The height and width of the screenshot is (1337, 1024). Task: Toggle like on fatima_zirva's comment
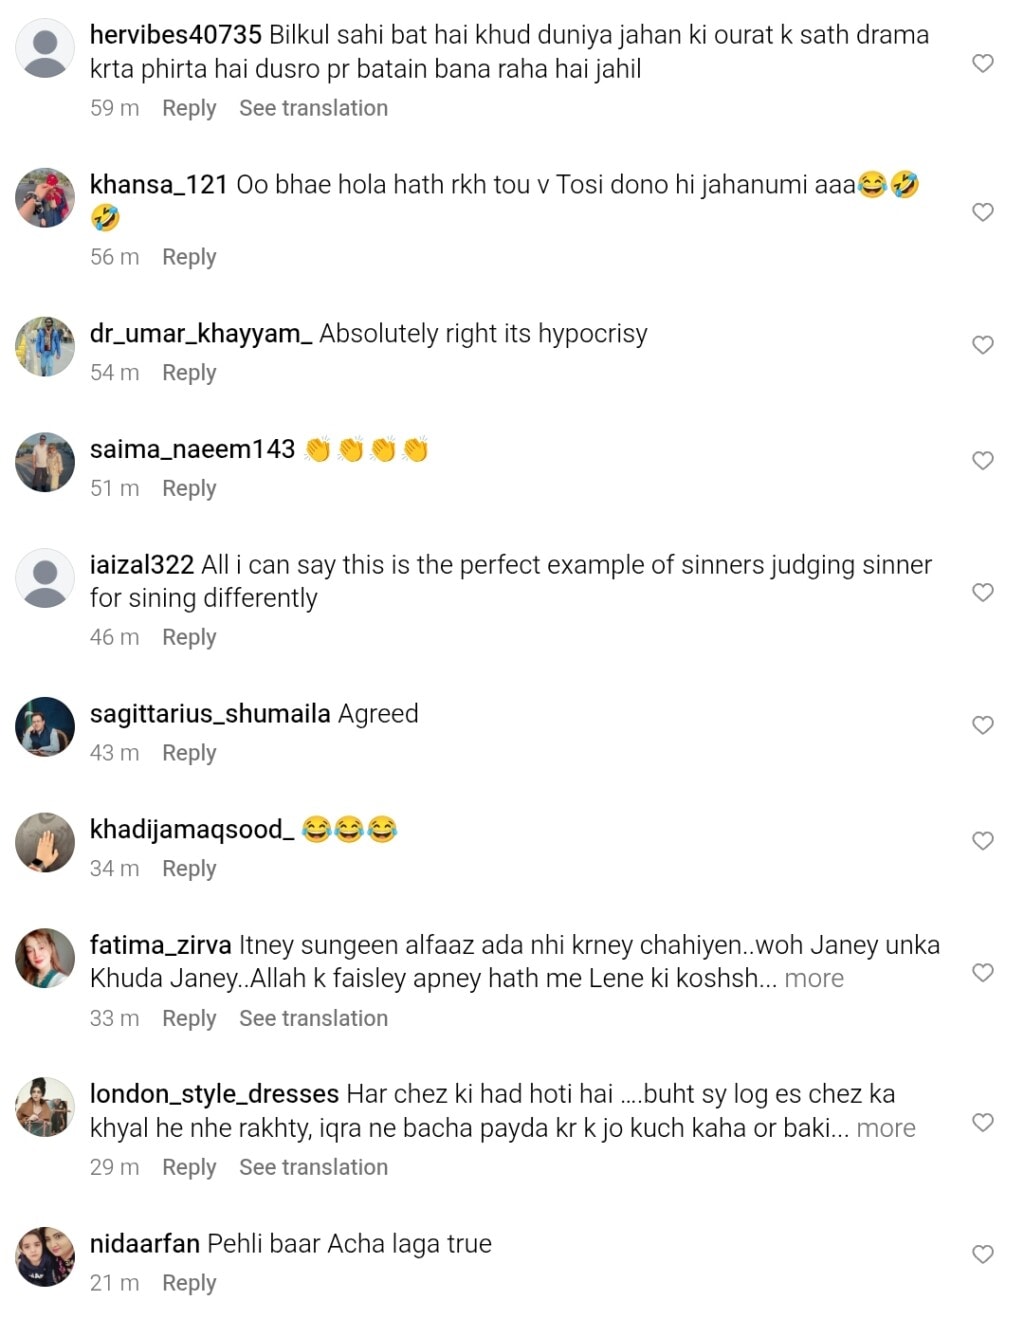[x=983, y=973]
